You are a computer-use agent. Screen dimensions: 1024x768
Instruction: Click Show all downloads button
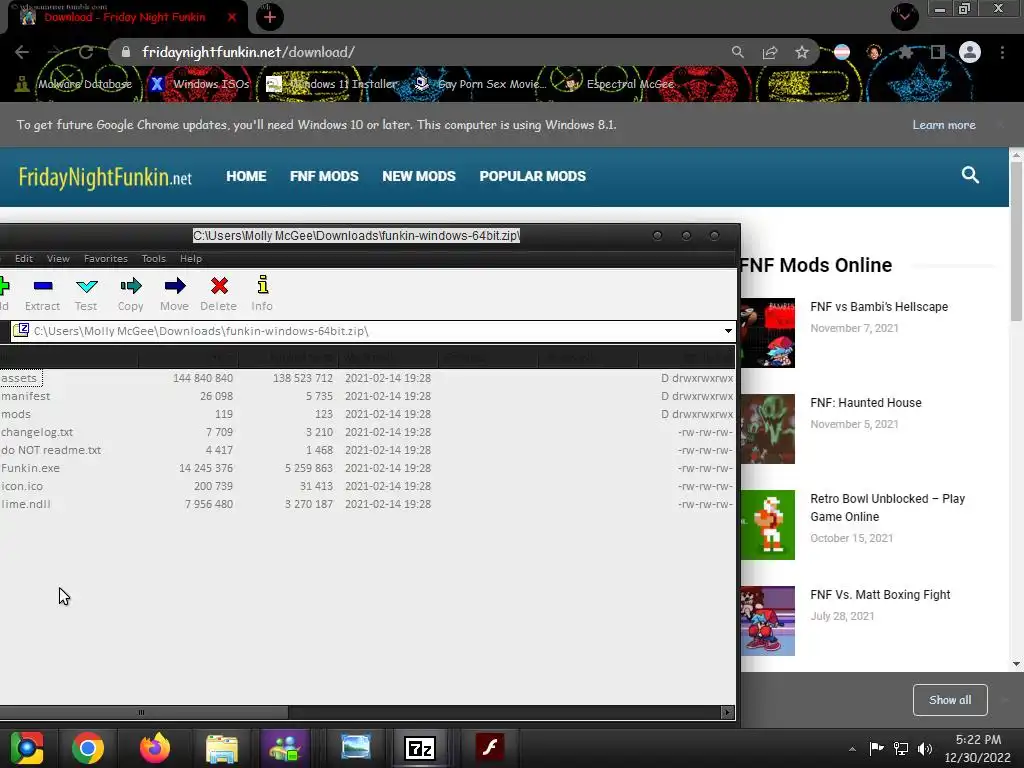[x=950, y=700]
